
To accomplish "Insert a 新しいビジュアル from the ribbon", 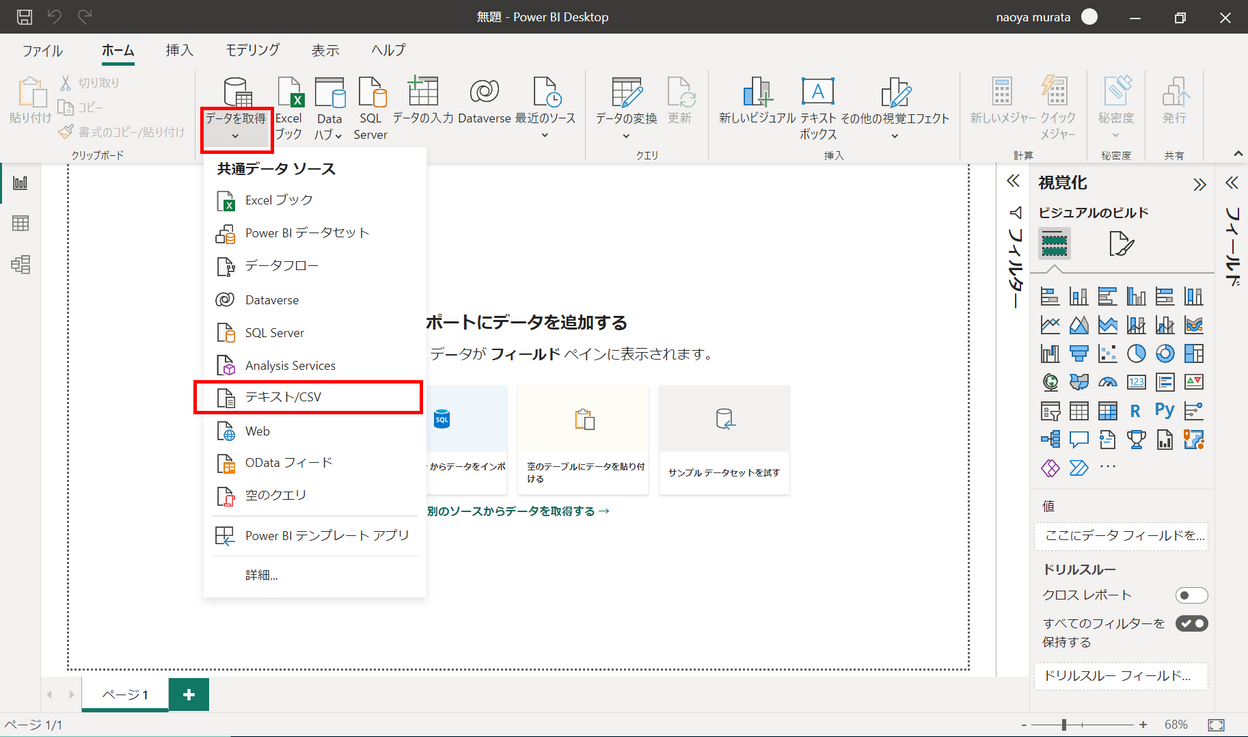I will point(757,101).
